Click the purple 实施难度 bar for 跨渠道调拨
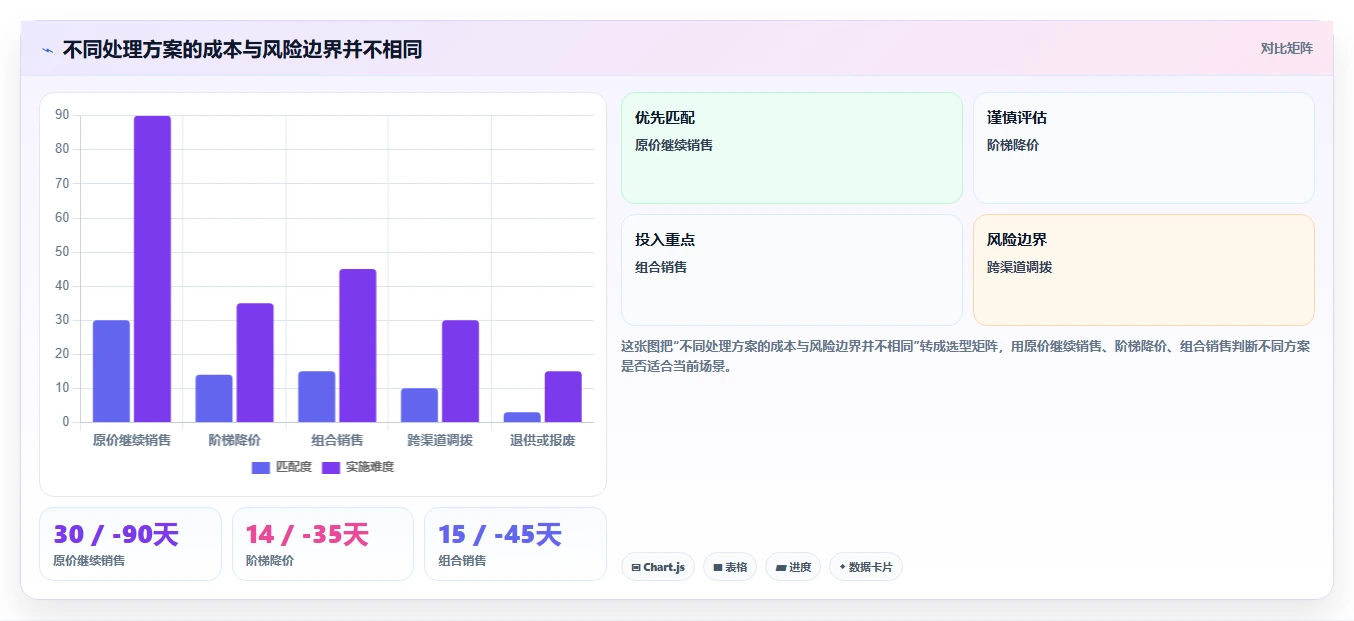 460,371
